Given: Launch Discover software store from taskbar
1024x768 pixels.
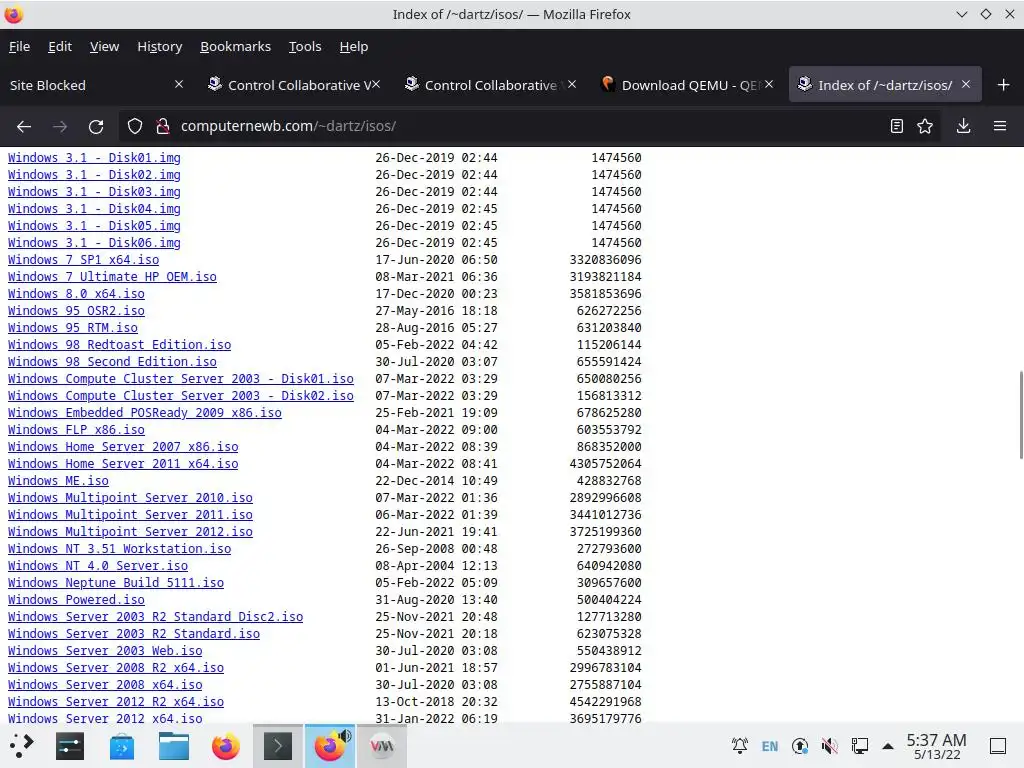Looking at the screenshot, I should click(121, 746).
